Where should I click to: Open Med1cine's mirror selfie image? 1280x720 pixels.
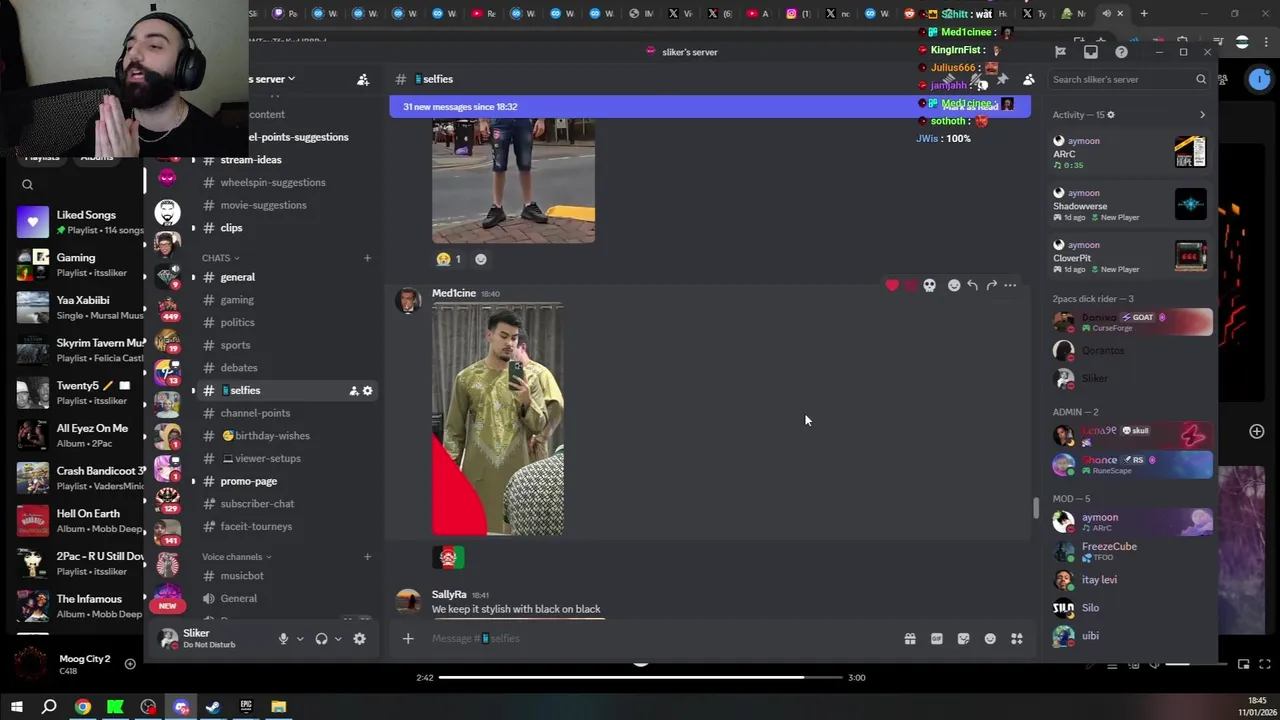[x=498, y=419]
